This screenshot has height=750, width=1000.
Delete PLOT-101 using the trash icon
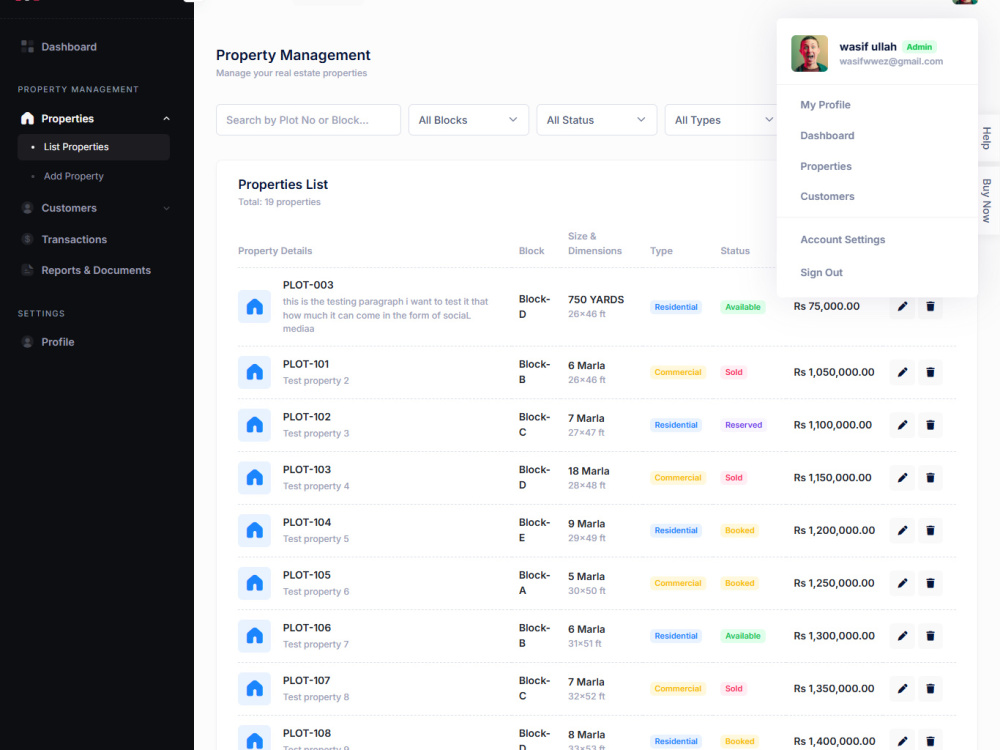point(930,372)
